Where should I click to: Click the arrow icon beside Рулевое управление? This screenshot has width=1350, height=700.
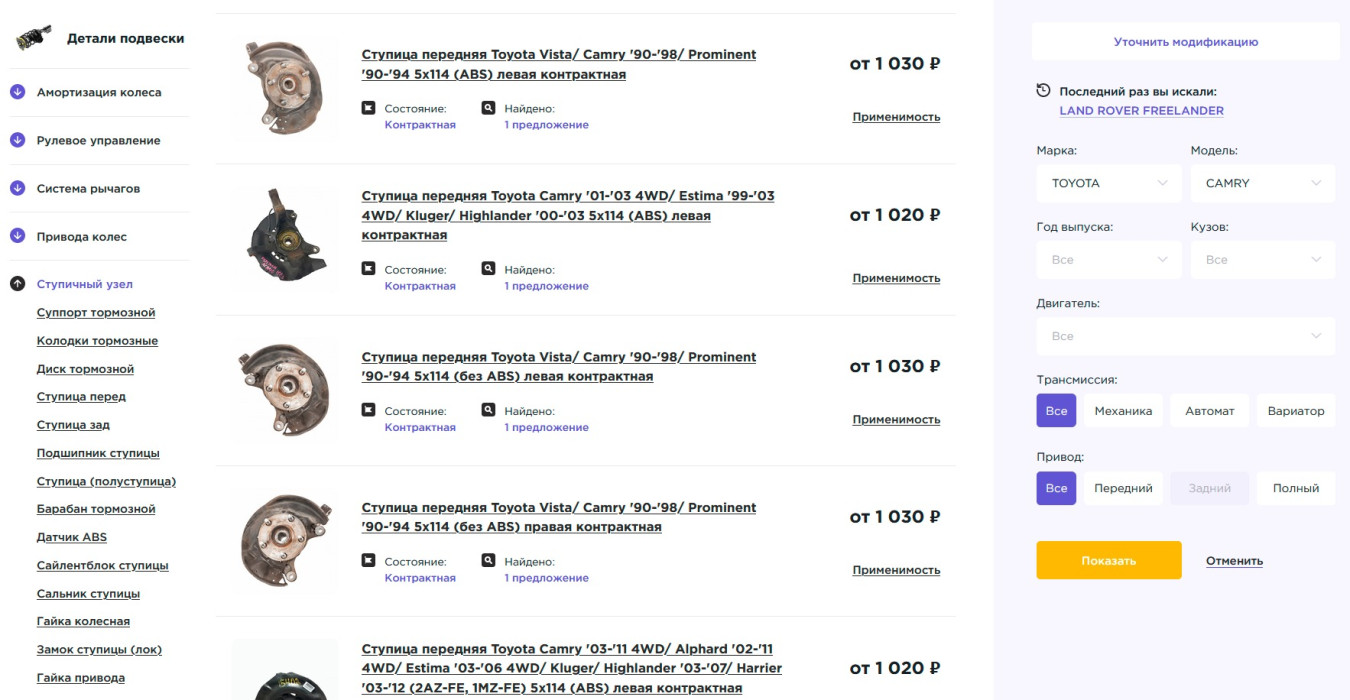(17, 140)
